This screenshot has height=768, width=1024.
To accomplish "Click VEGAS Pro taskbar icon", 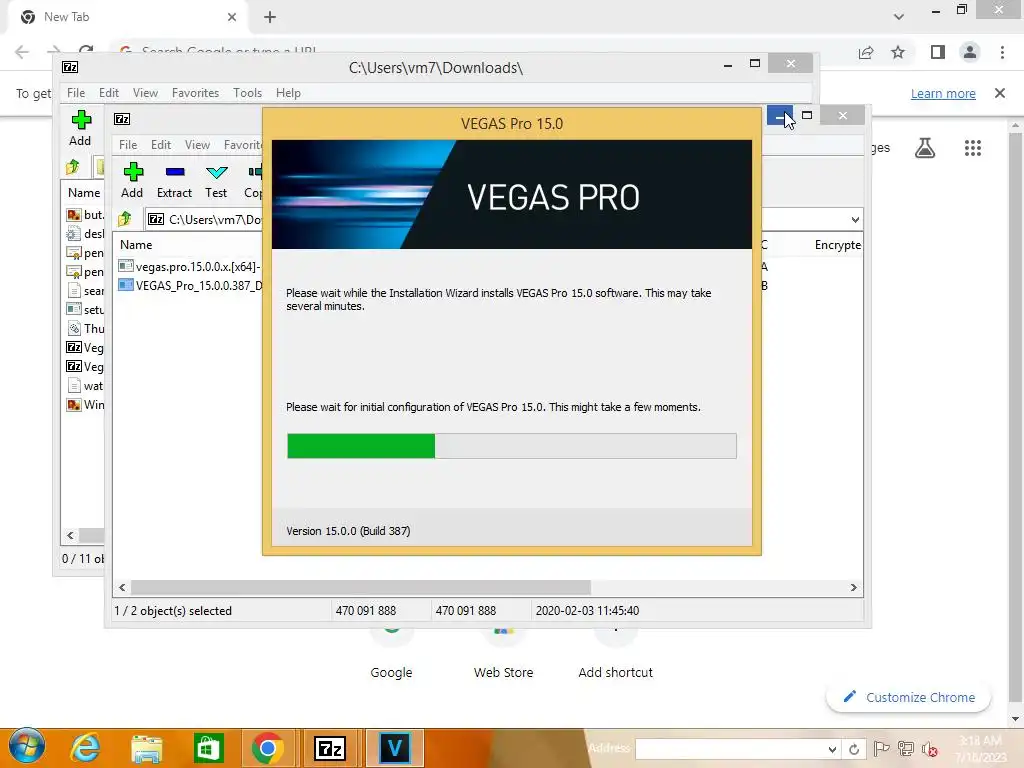I will [x=394, y=748].
